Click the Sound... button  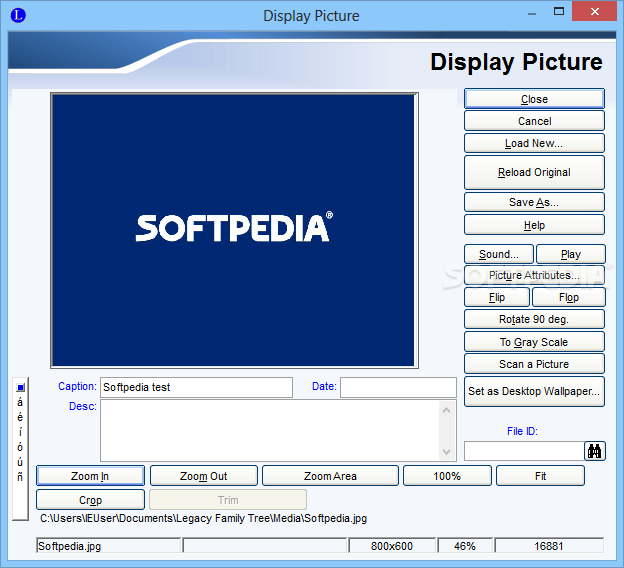click(499, 254)
